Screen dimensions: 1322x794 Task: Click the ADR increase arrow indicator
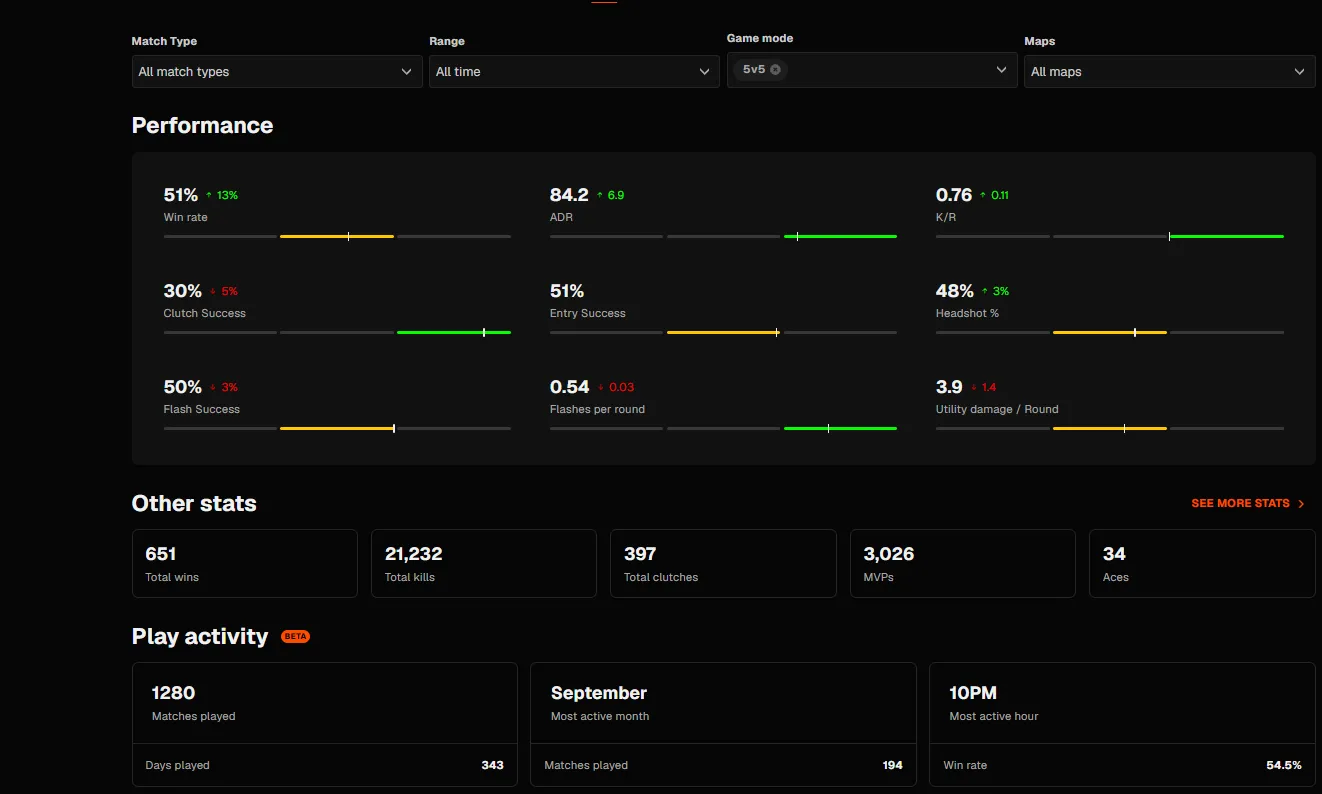[600, 195]
